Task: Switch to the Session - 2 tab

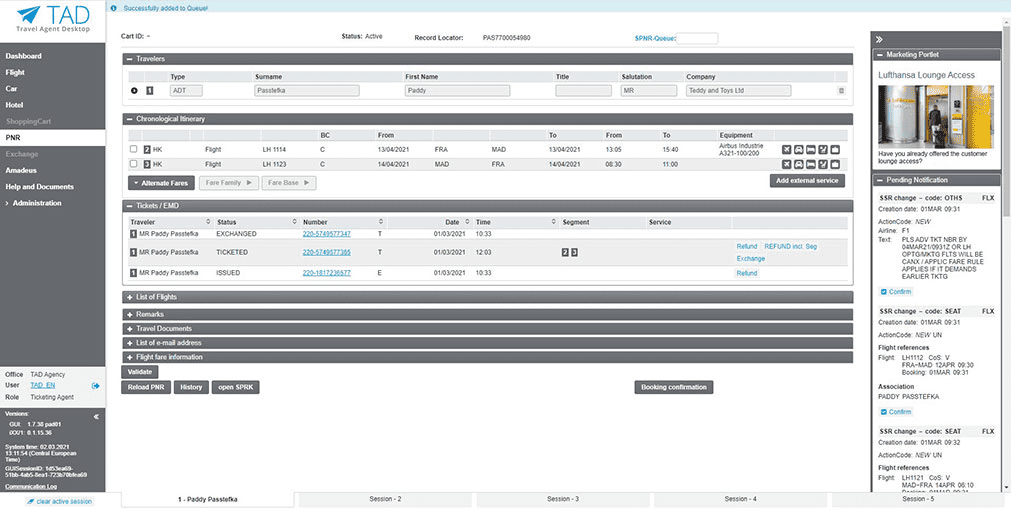Action: [385, 498]
